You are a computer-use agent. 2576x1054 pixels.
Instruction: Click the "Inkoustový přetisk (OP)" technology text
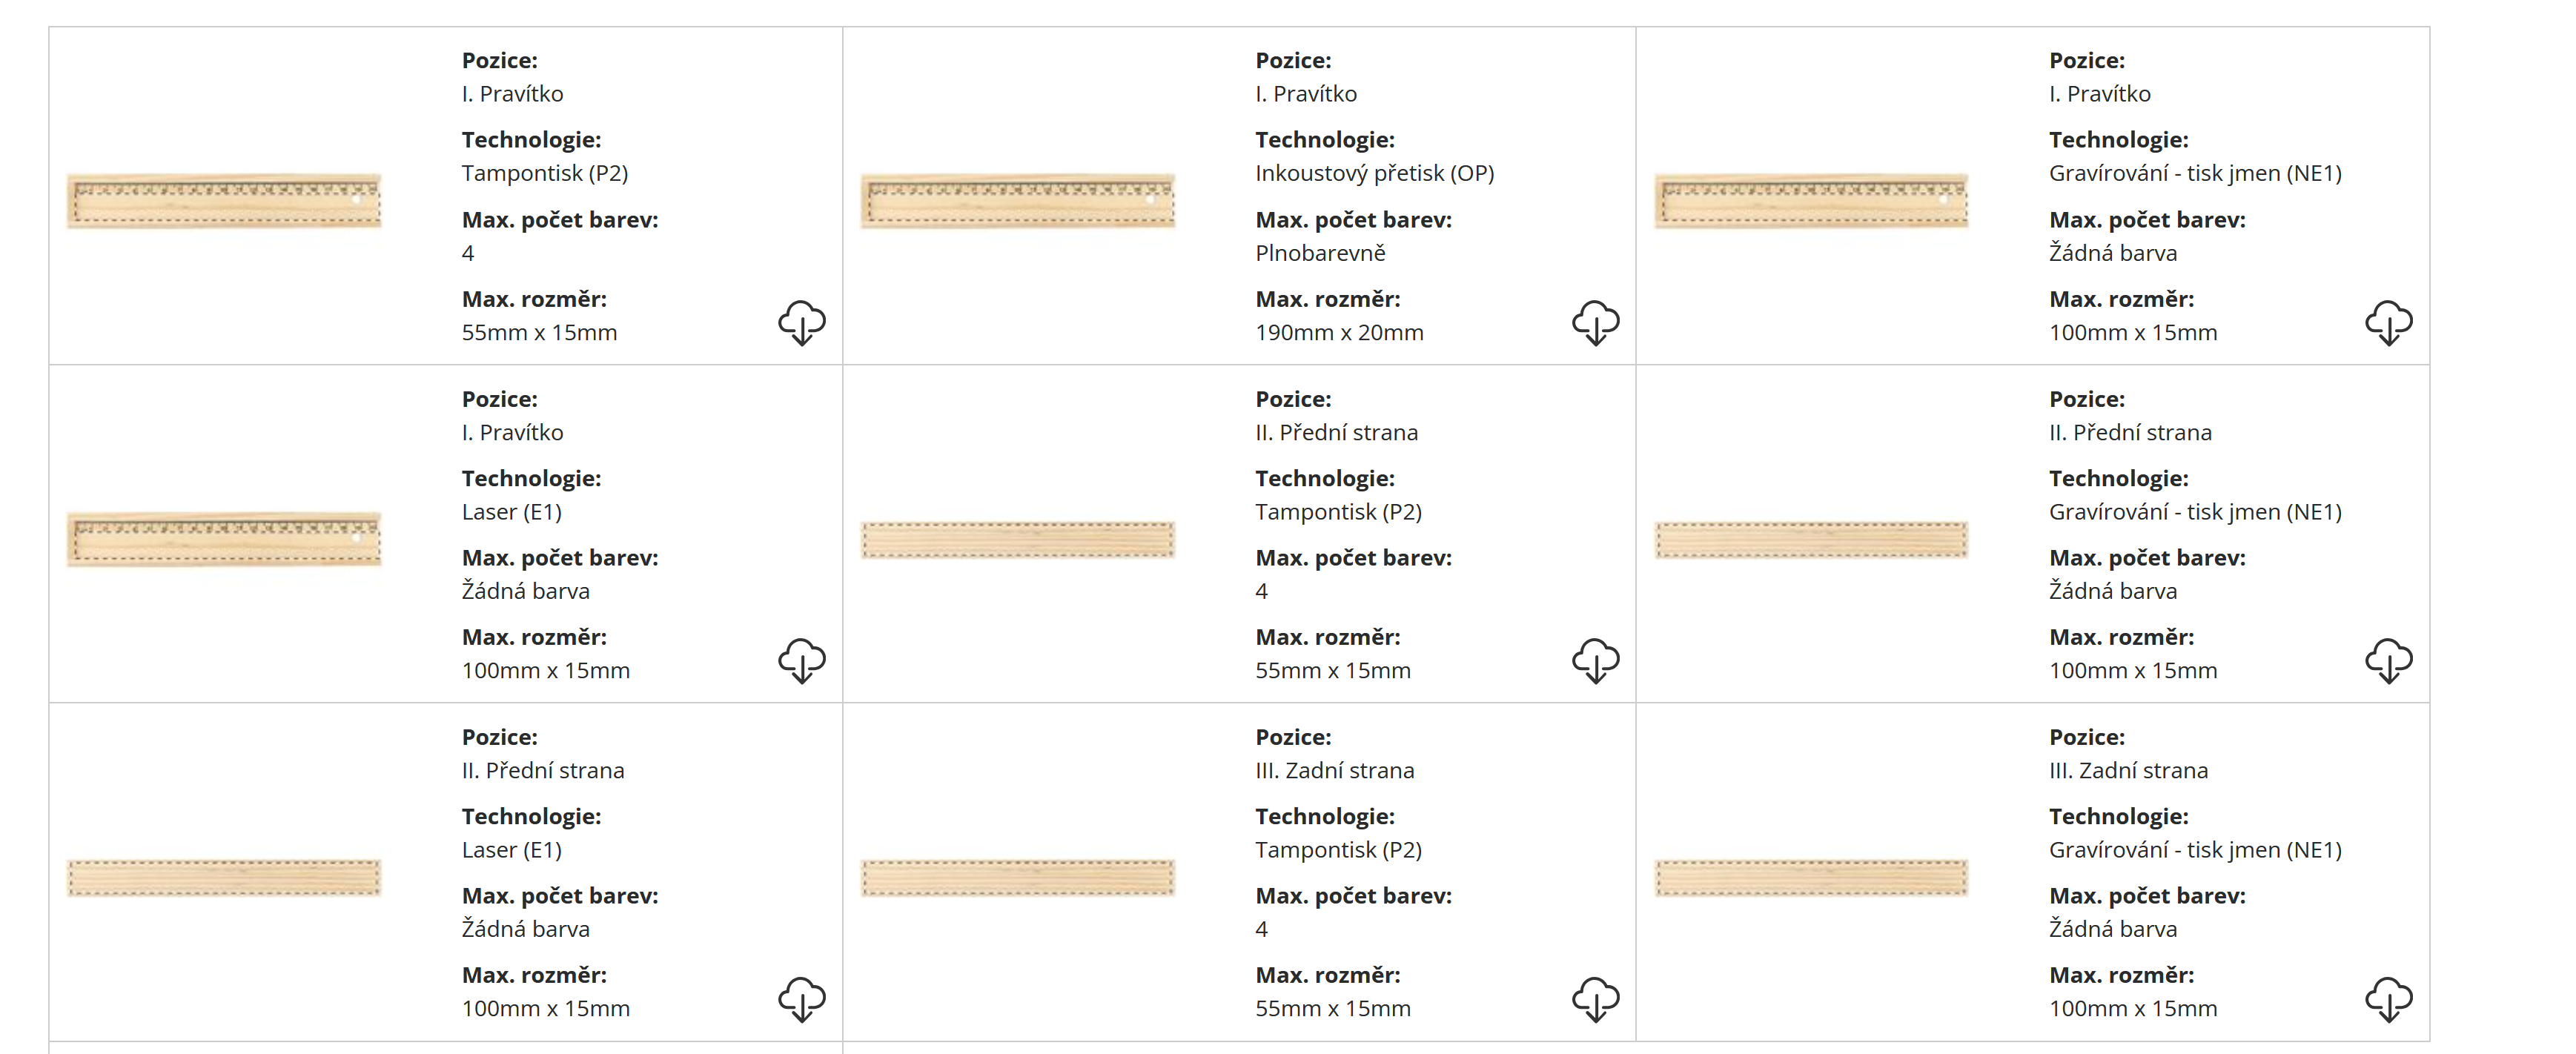click(x=1374, y=173)
